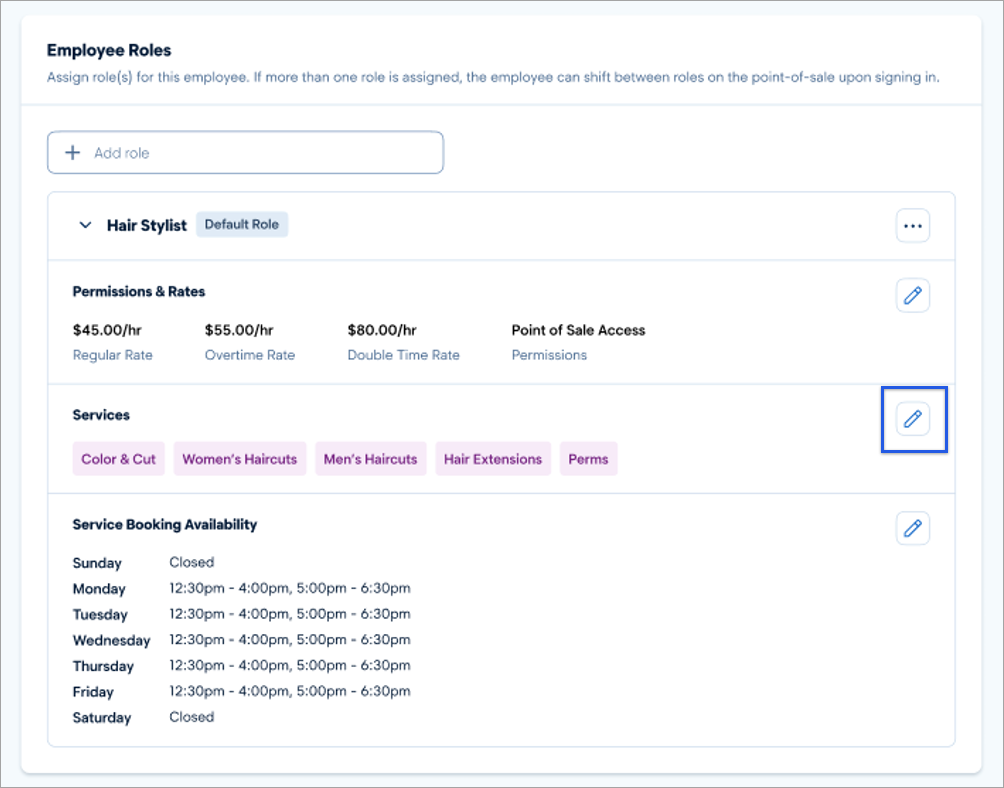Edit Service Booking Availability schedule
Image resolution: width=1004 pixels, height=788 pixels.
[912, 528]
